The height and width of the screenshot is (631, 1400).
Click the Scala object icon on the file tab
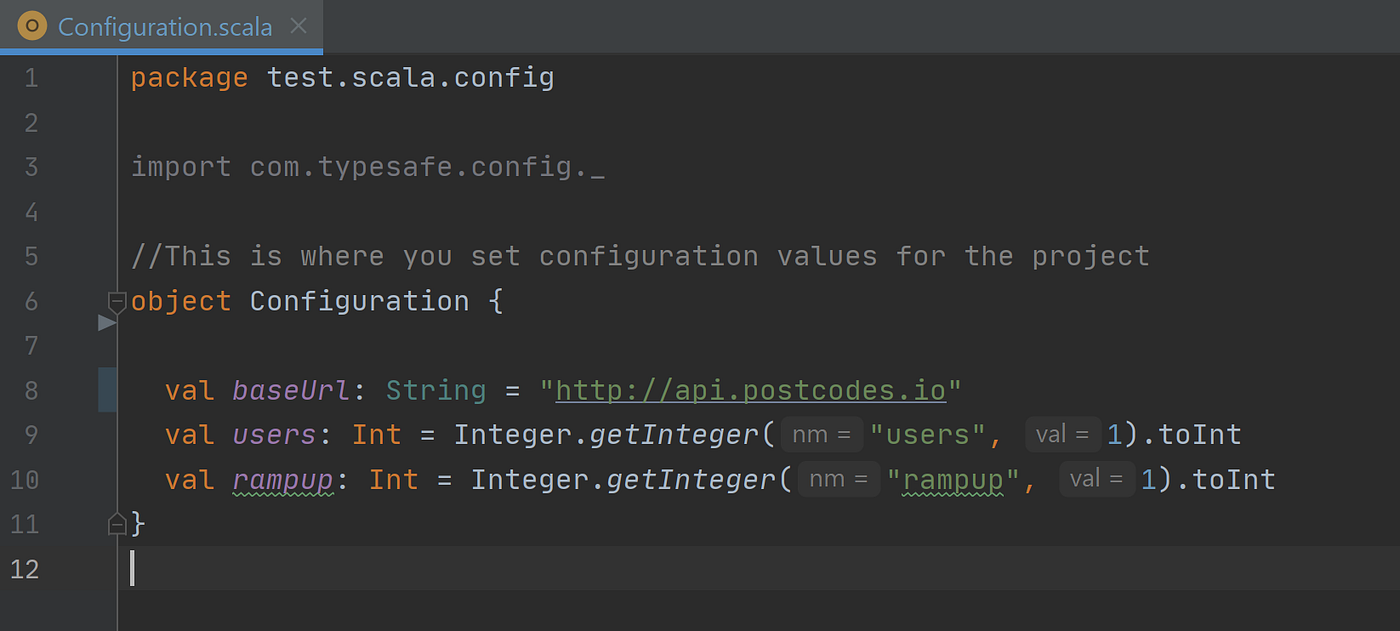click(x=32, y=25)
